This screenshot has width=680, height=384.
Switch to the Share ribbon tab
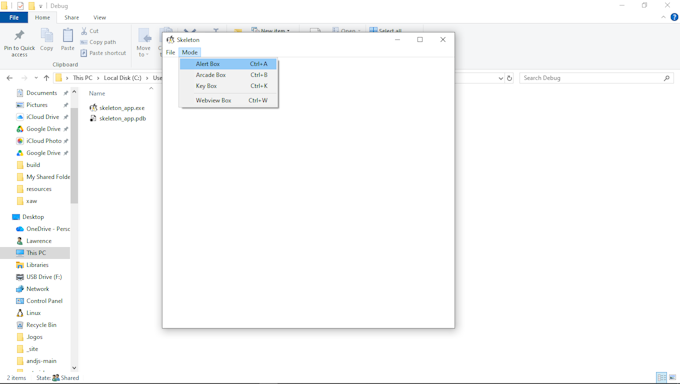[72, 18]
